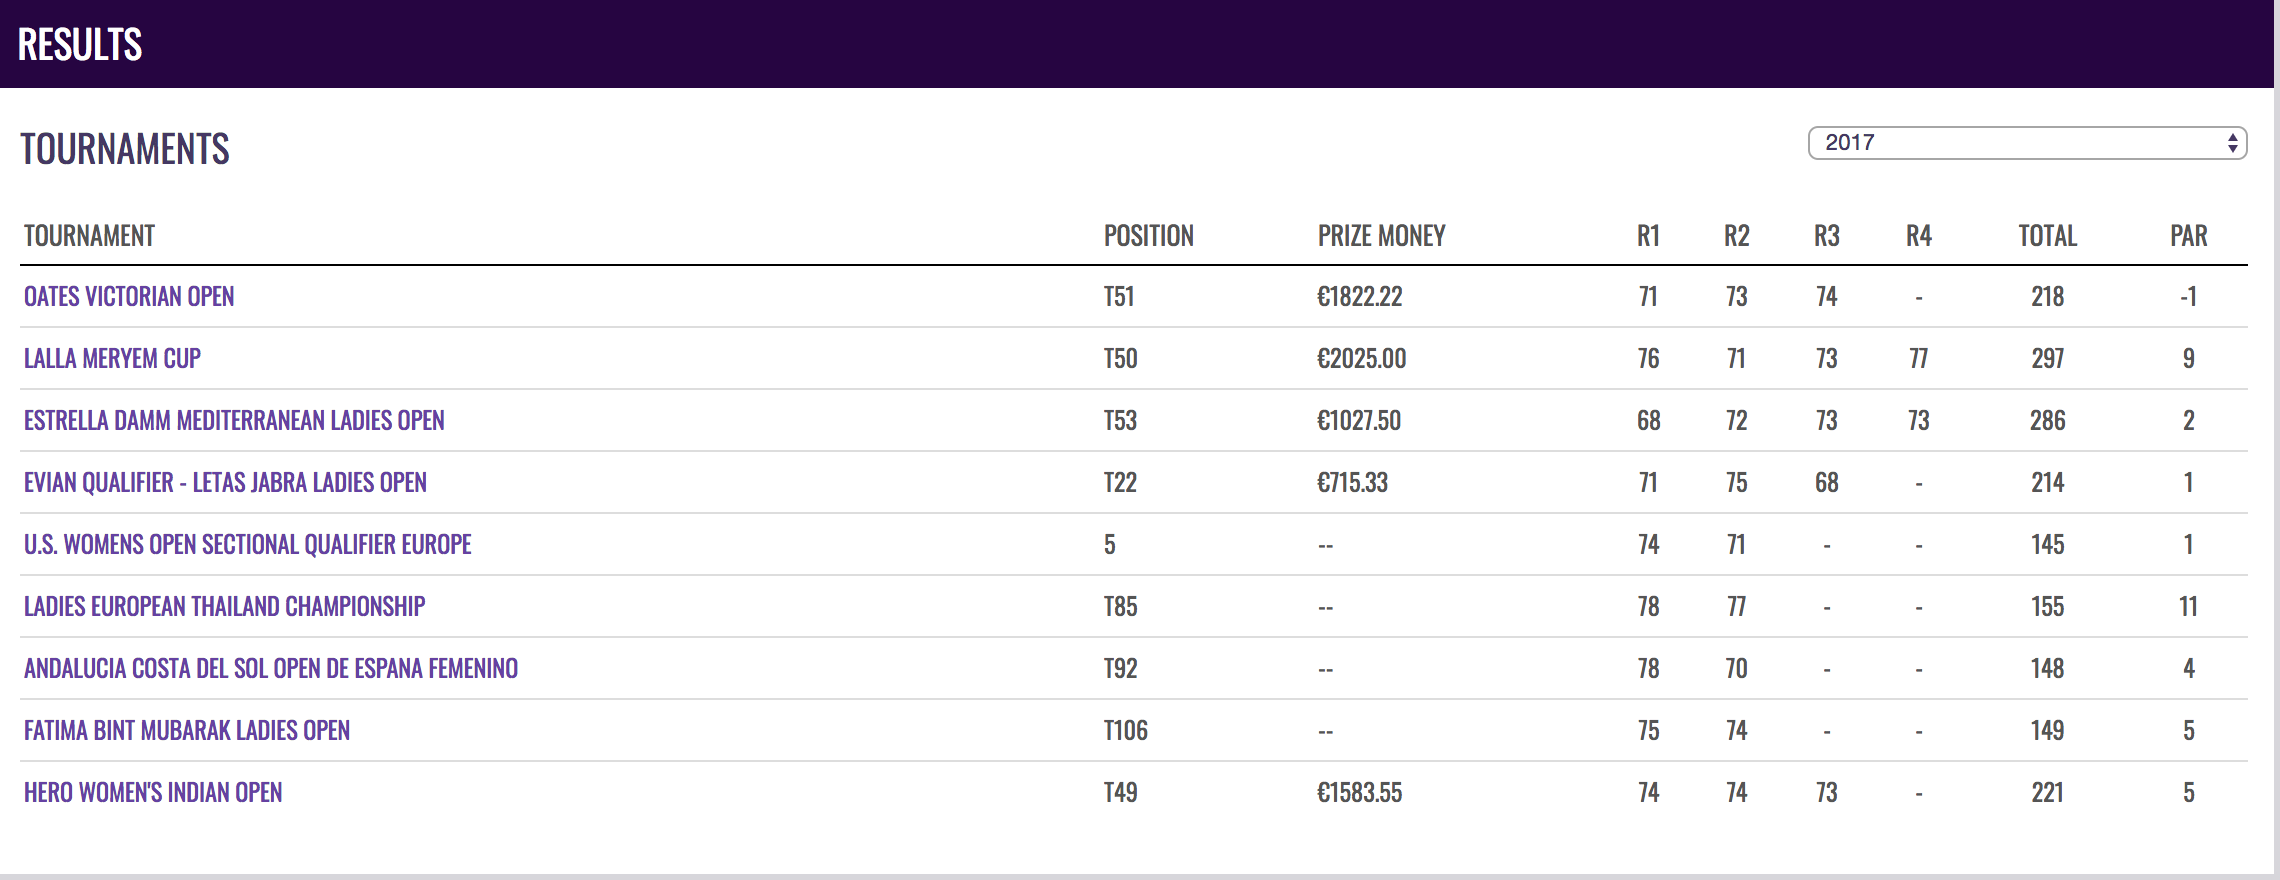The image size is (2280, 880).
Task: Click Hero Women's Indian Open link
Action: pos(153,793)
